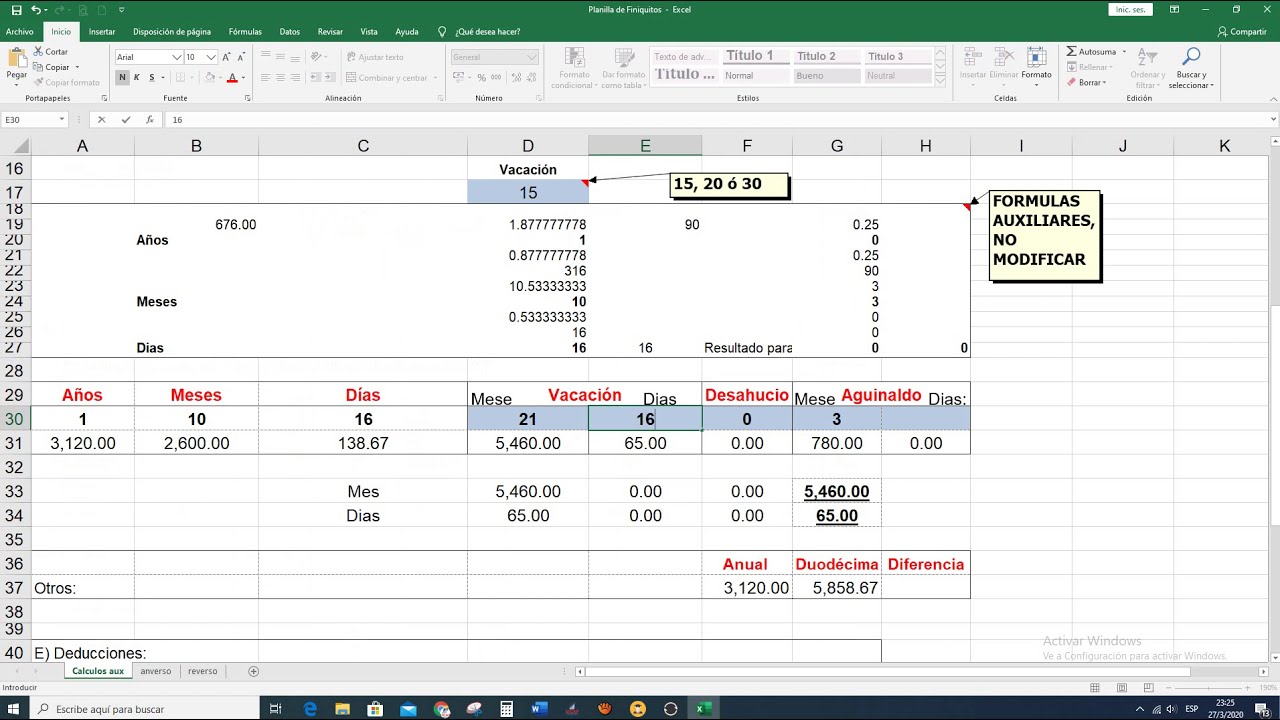Viewport: 1280px width, 720px height.
Task: Click the Compartir share button
Action: [x=1242, y=31]
